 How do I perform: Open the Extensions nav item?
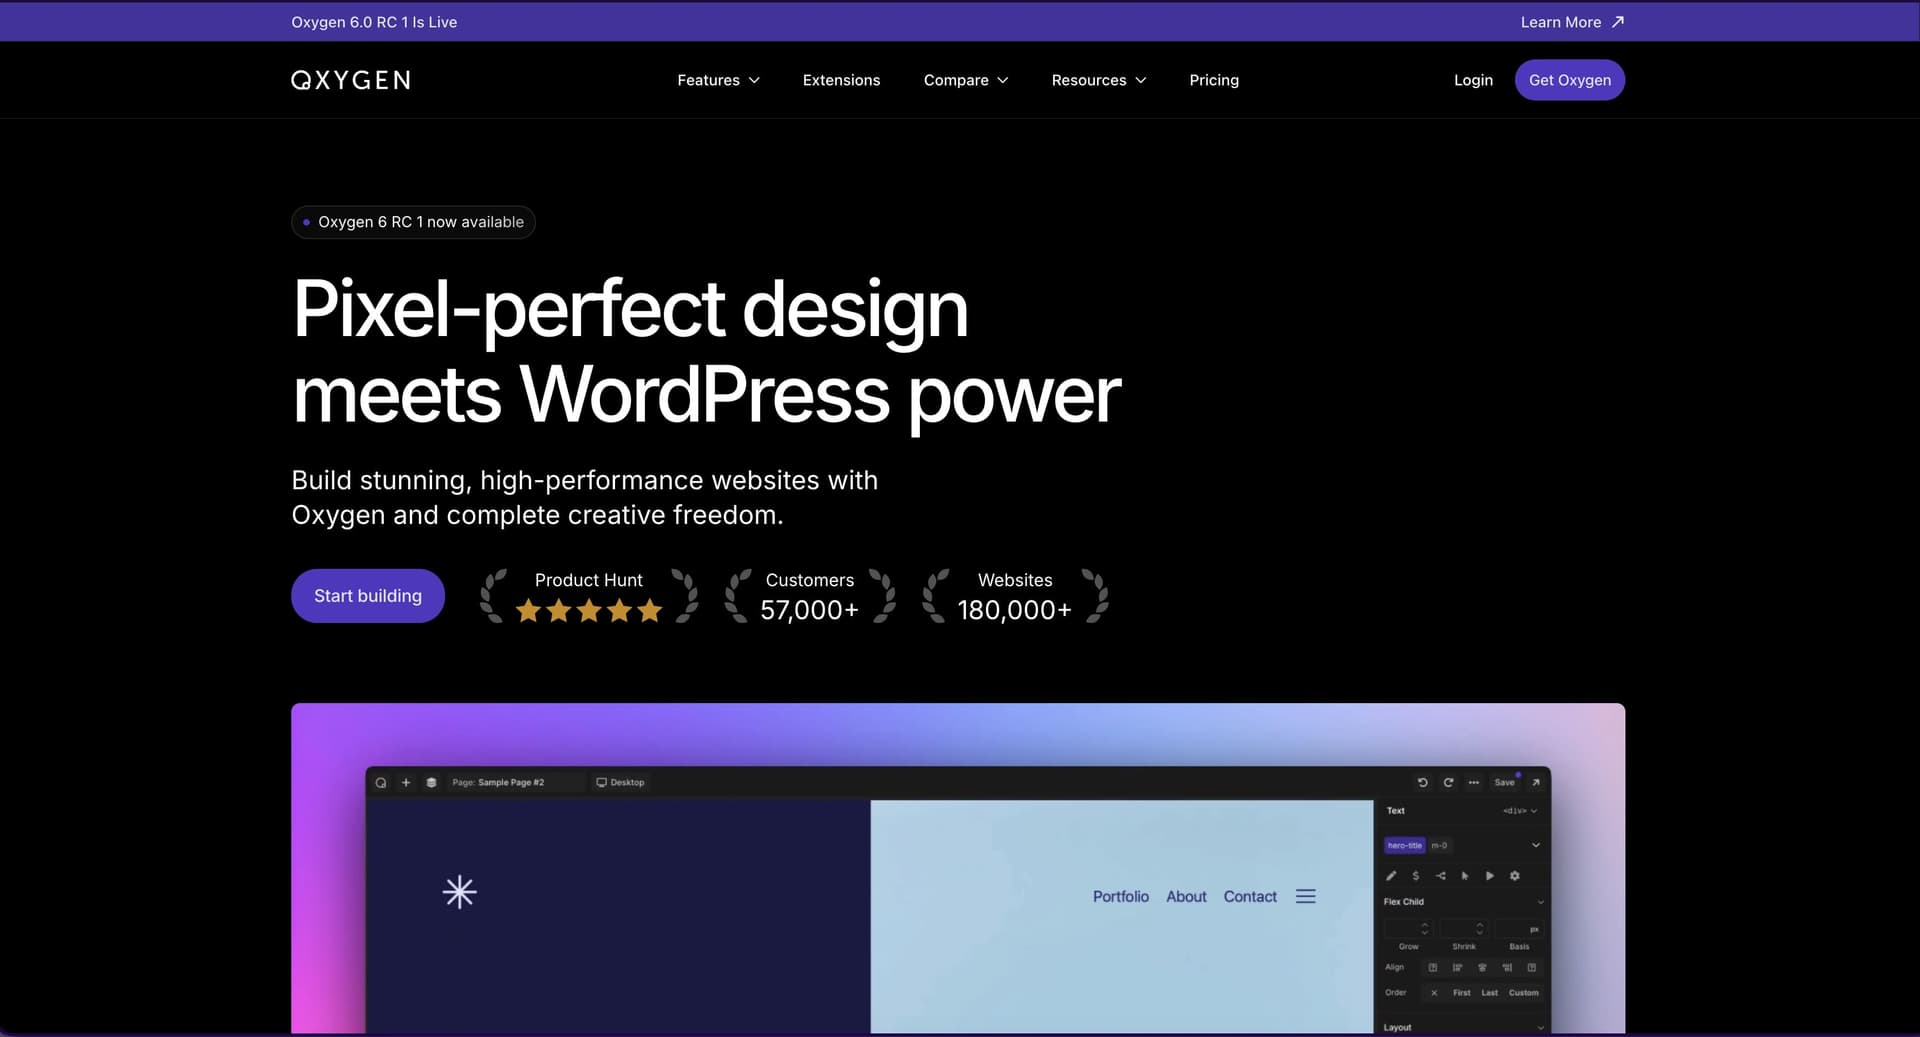click(841, 80)
